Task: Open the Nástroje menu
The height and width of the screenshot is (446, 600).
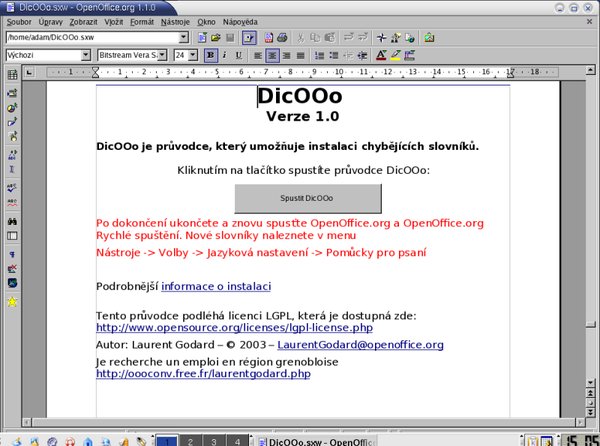Action: click(175, 22)
